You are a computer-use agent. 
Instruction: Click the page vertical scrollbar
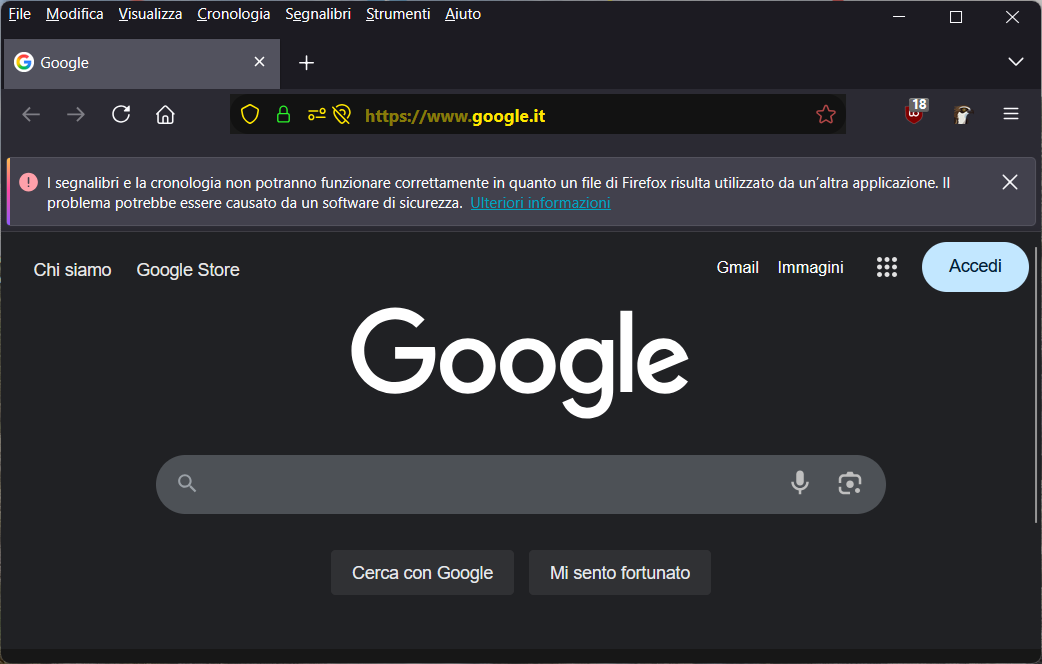pos(1035,386)
